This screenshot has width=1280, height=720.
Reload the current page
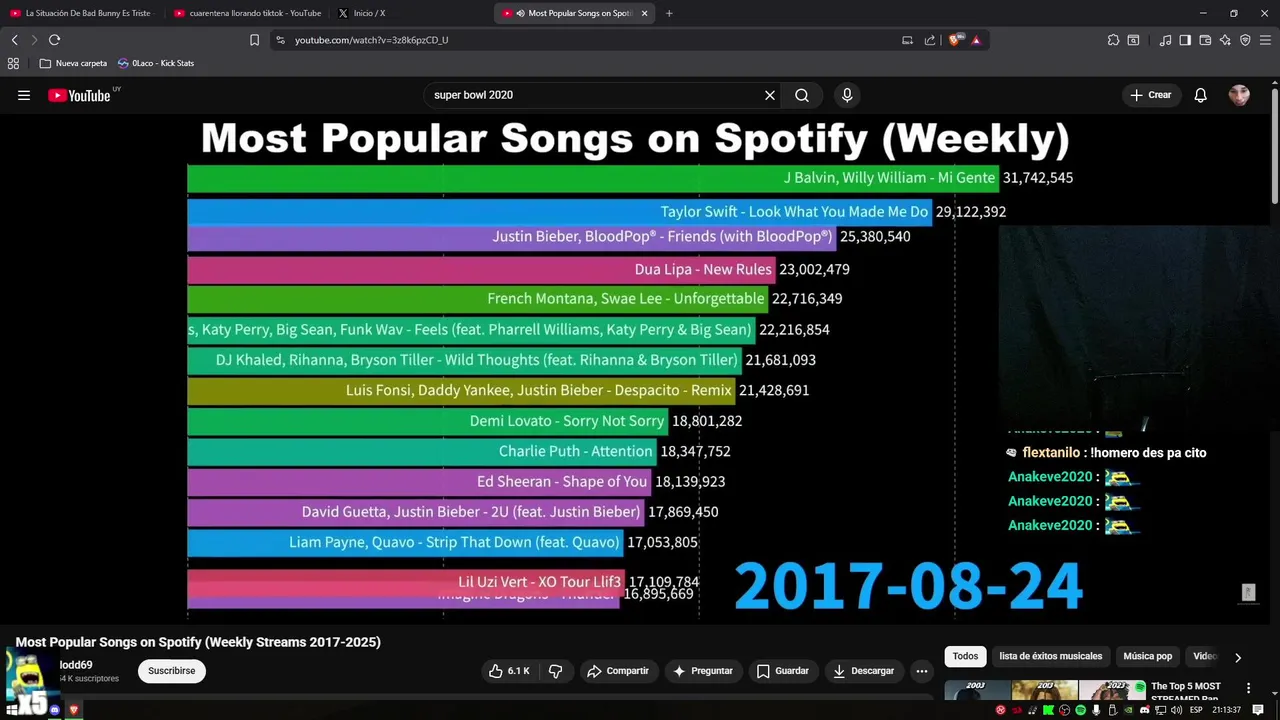tap(54, 40)
